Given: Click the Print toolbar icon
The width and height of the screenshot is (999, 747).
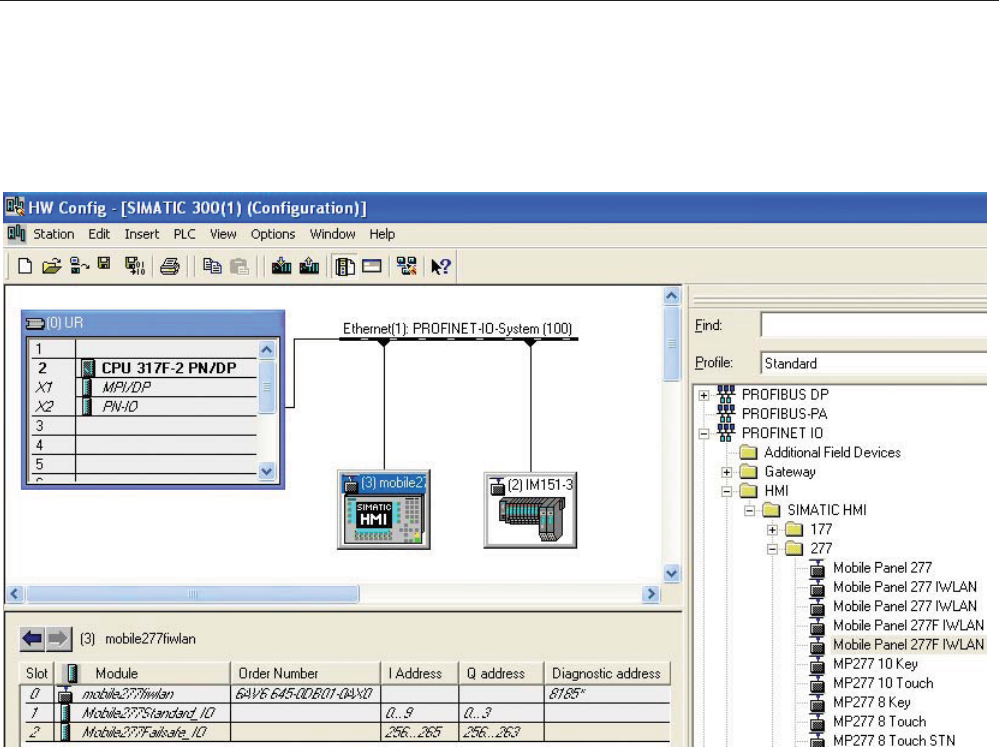Looking at the screenshot, I should point(169,266).
